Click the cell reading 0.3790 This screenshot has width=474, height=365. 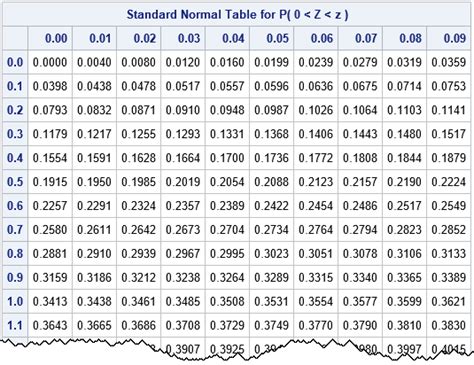[360, 325]
